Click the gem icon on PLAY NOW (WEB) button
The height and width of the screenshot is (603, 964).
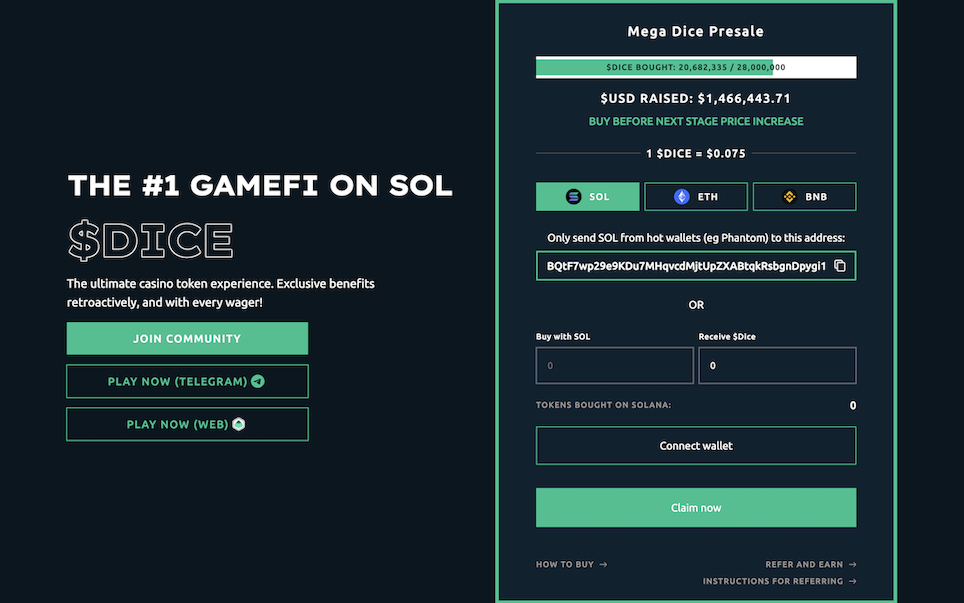point(238,424)
